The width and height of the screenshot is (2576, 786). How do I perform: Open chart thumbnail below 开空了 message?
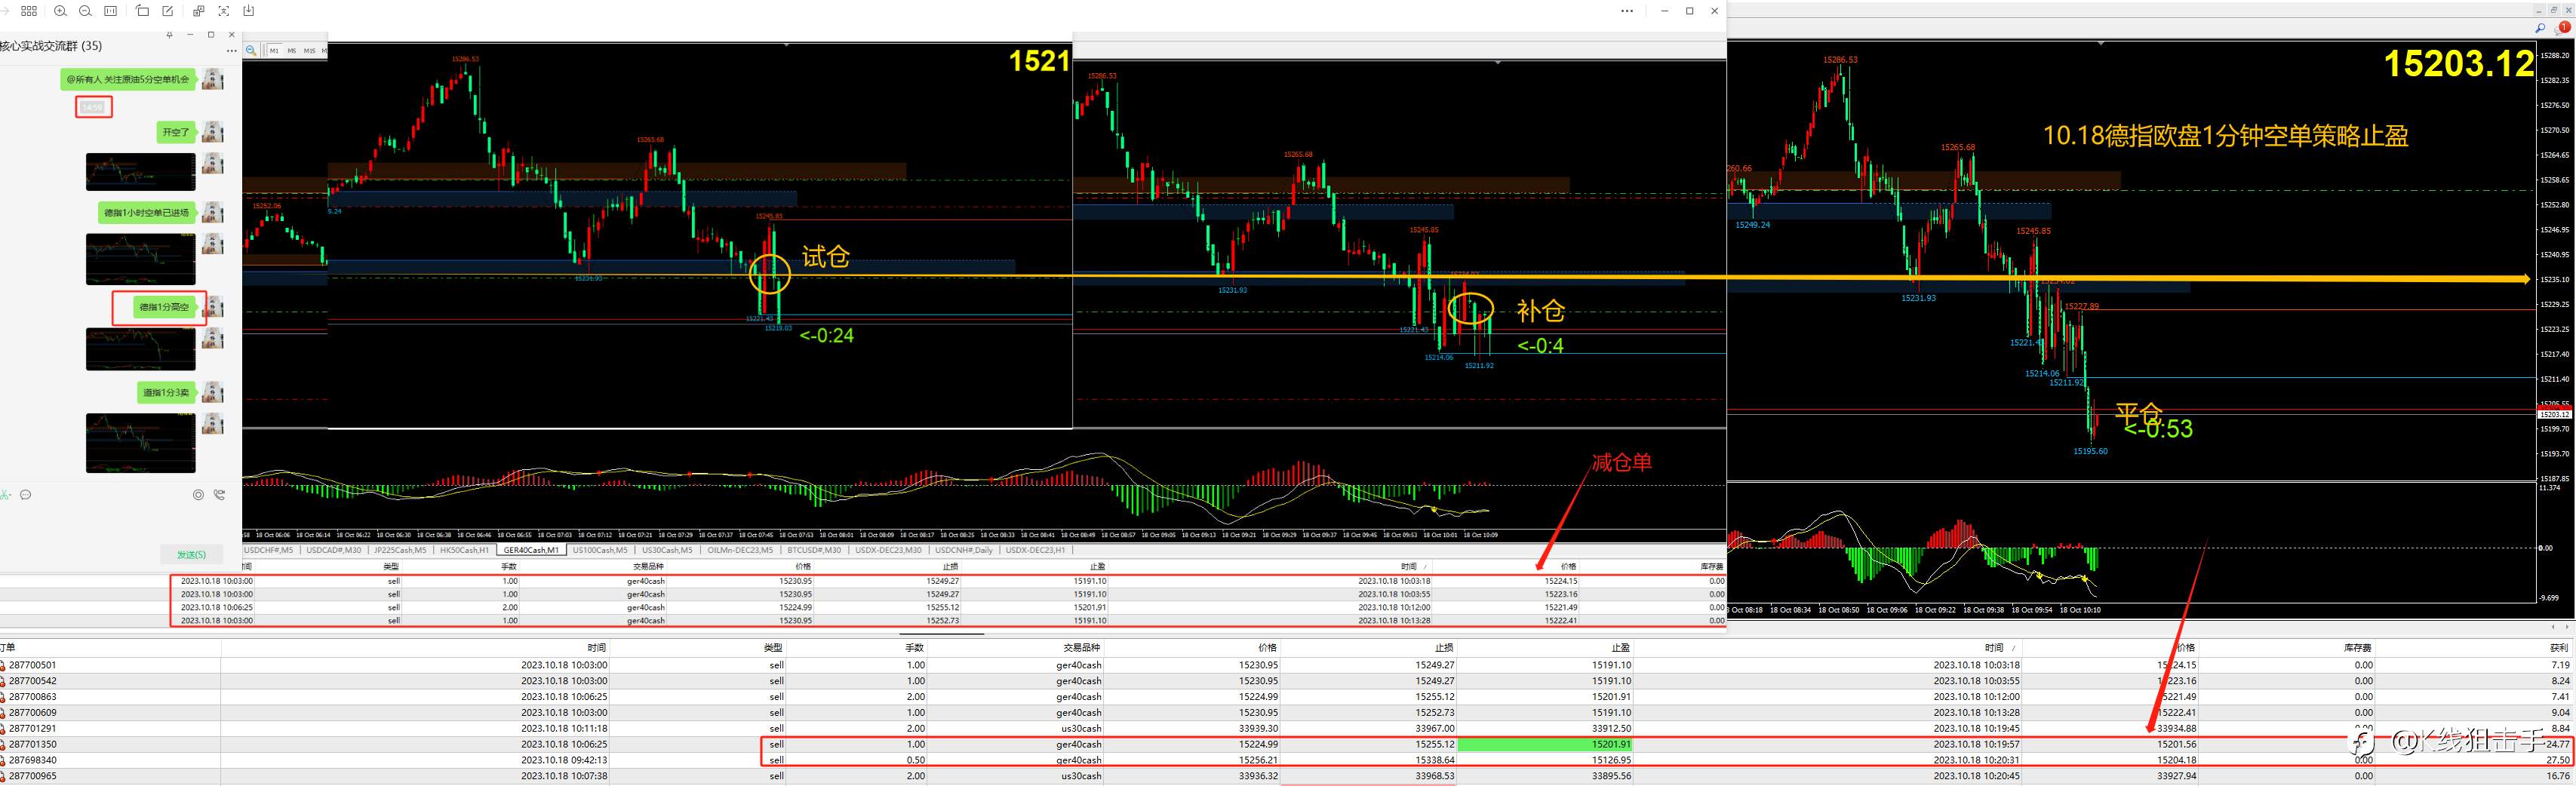(x=141, y=171)
